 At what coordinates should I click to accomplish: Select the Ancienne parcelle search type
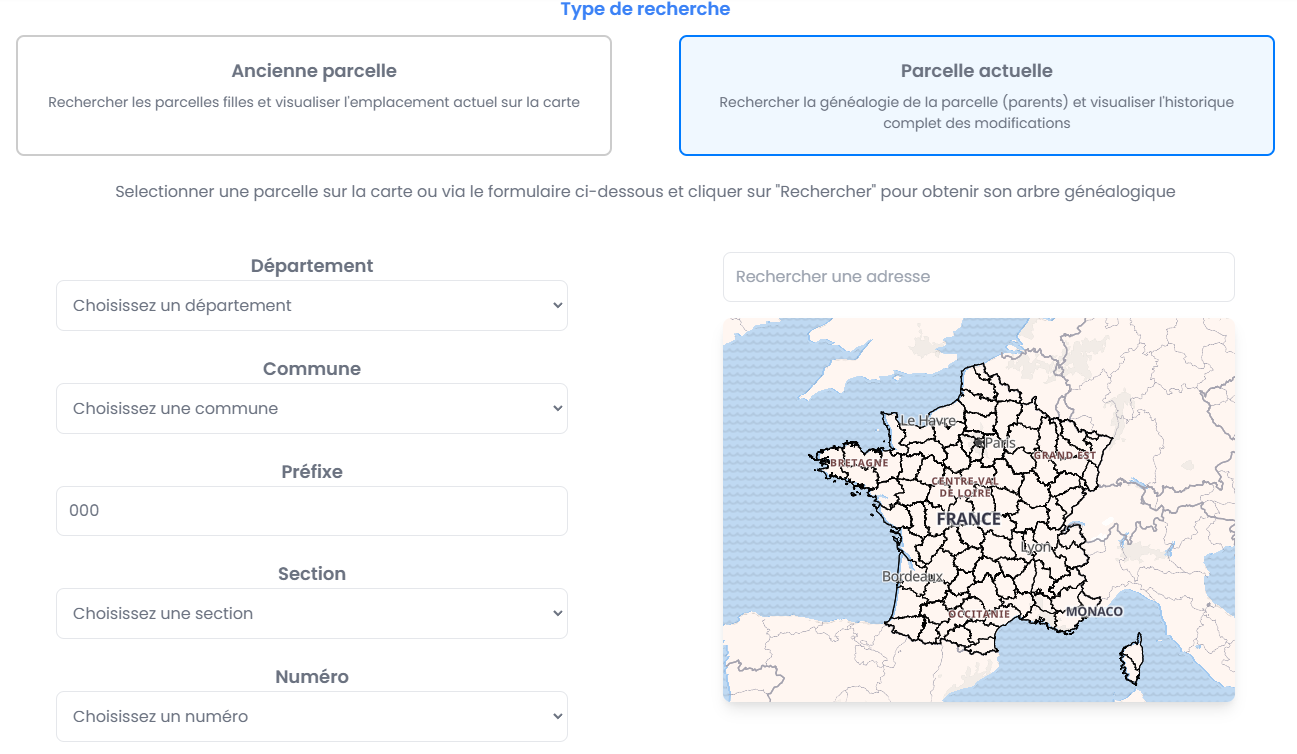click(314, 96)
